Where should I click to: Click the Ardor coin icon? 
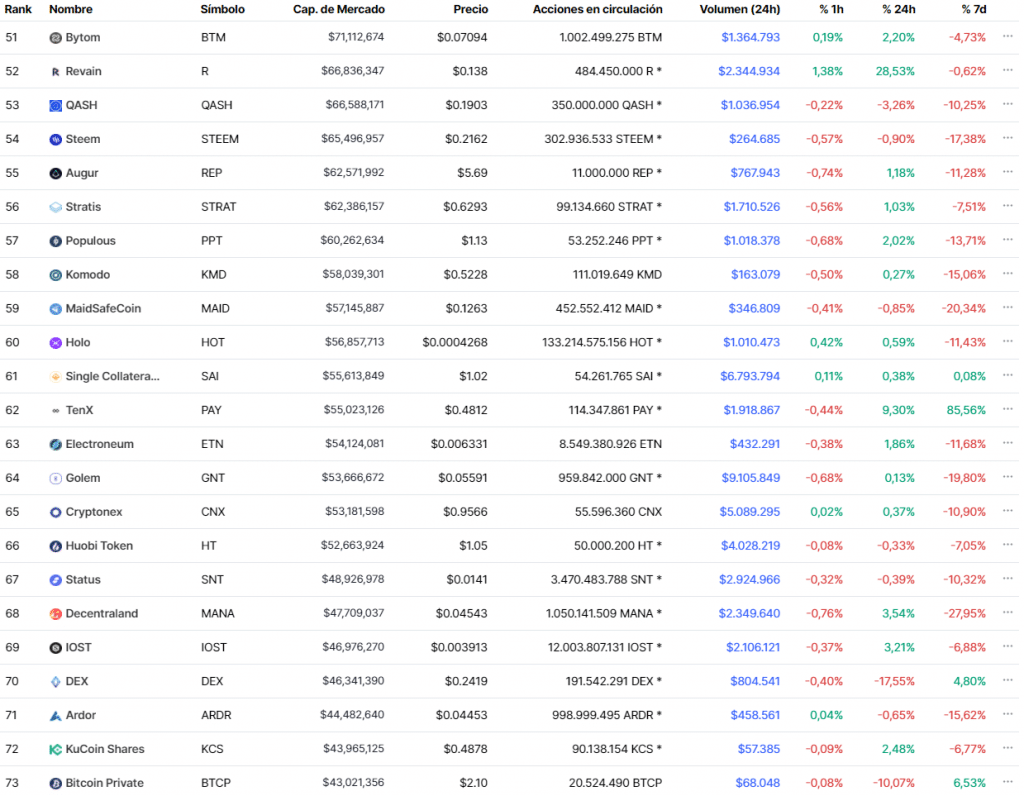56,716
